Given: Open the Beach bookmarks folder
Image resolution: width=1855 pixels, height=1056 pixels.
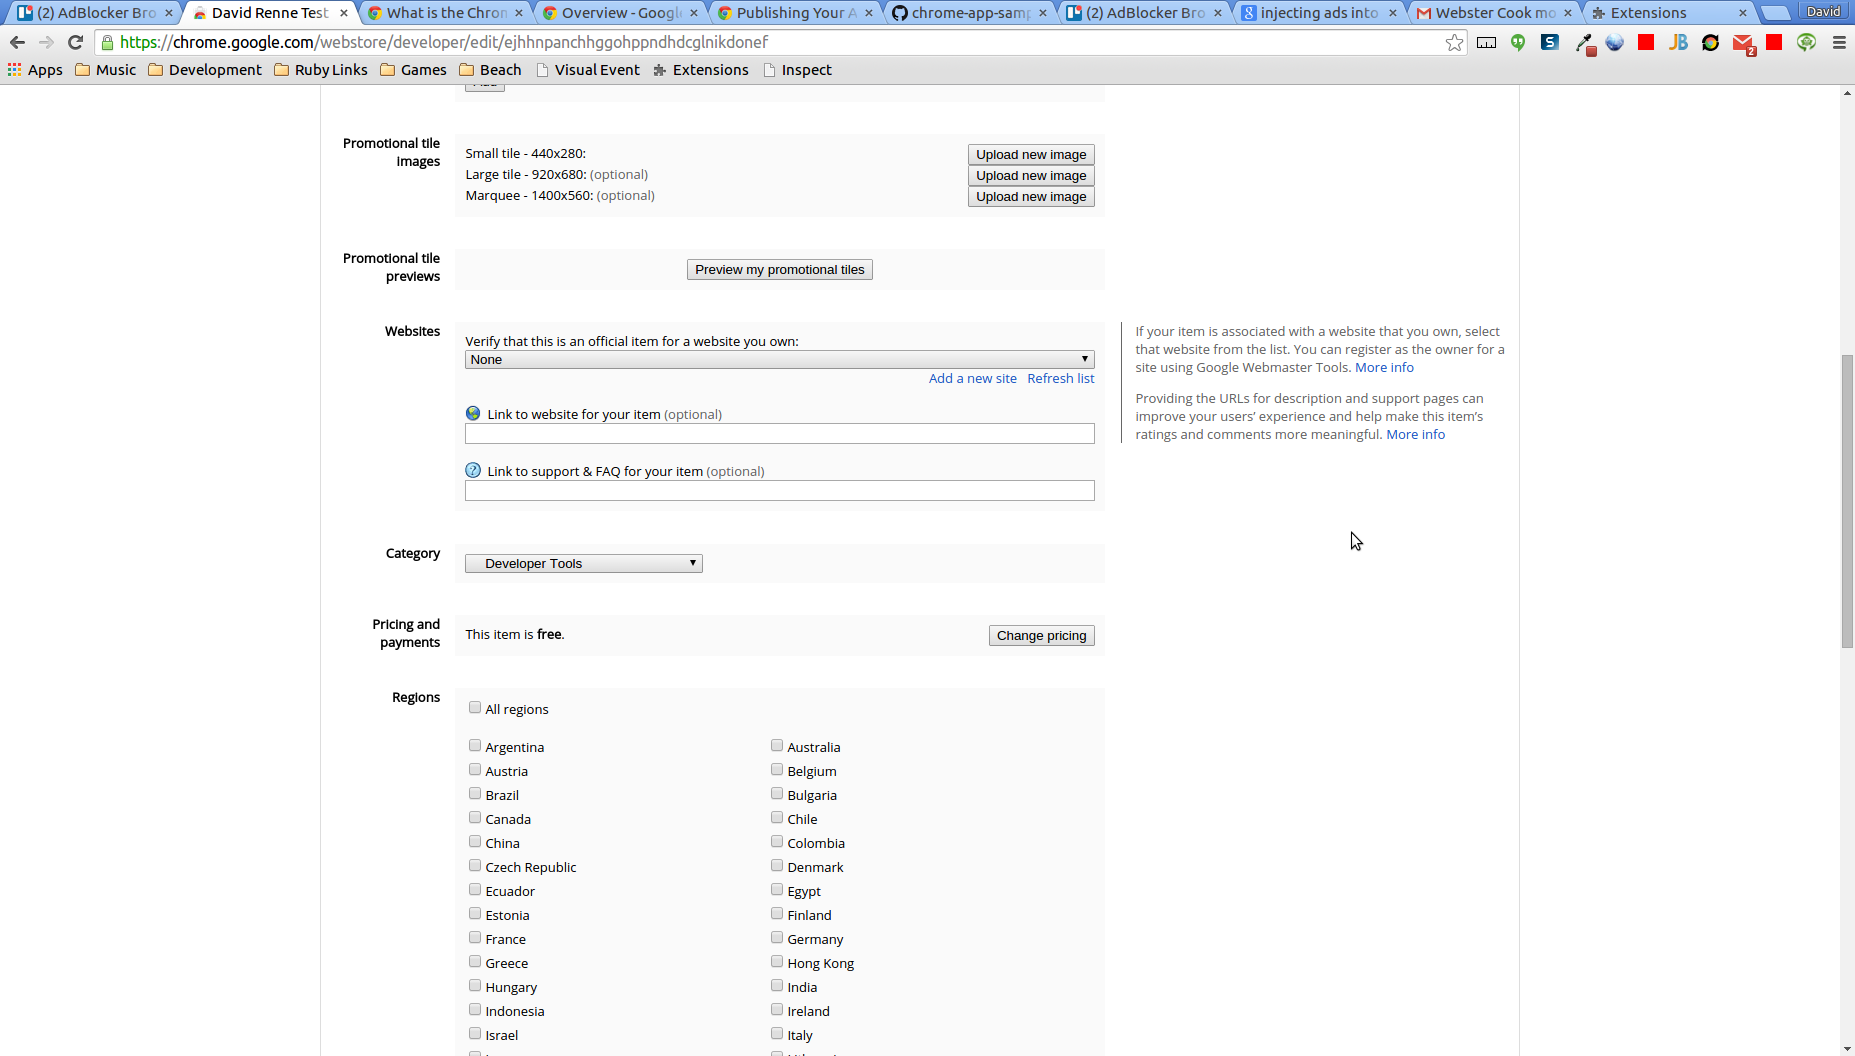Looking at the screenshot, I should point(490,70).
